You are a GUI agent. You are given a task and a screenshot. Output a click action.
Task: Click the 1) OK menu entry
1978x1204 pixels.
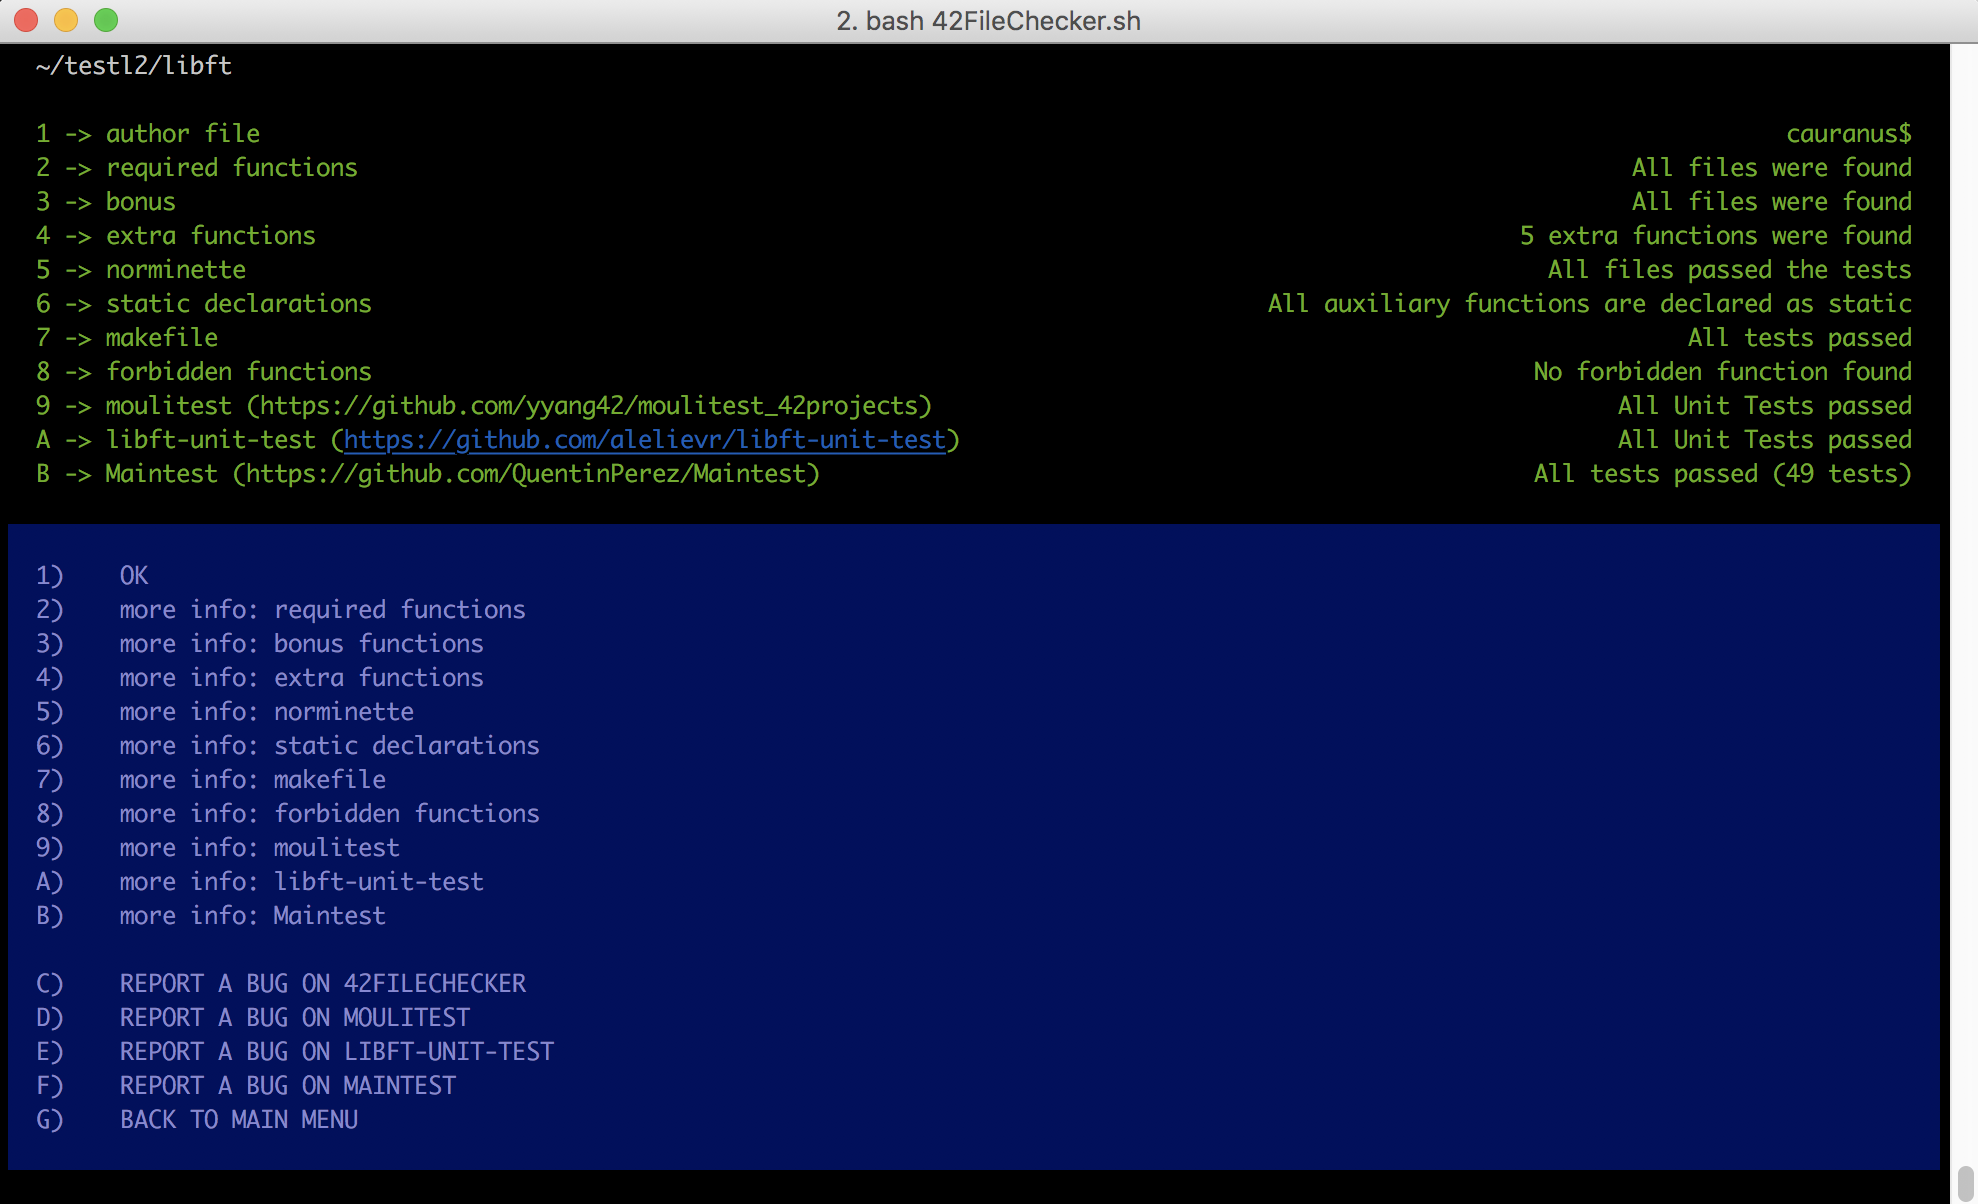click(132, 575)
